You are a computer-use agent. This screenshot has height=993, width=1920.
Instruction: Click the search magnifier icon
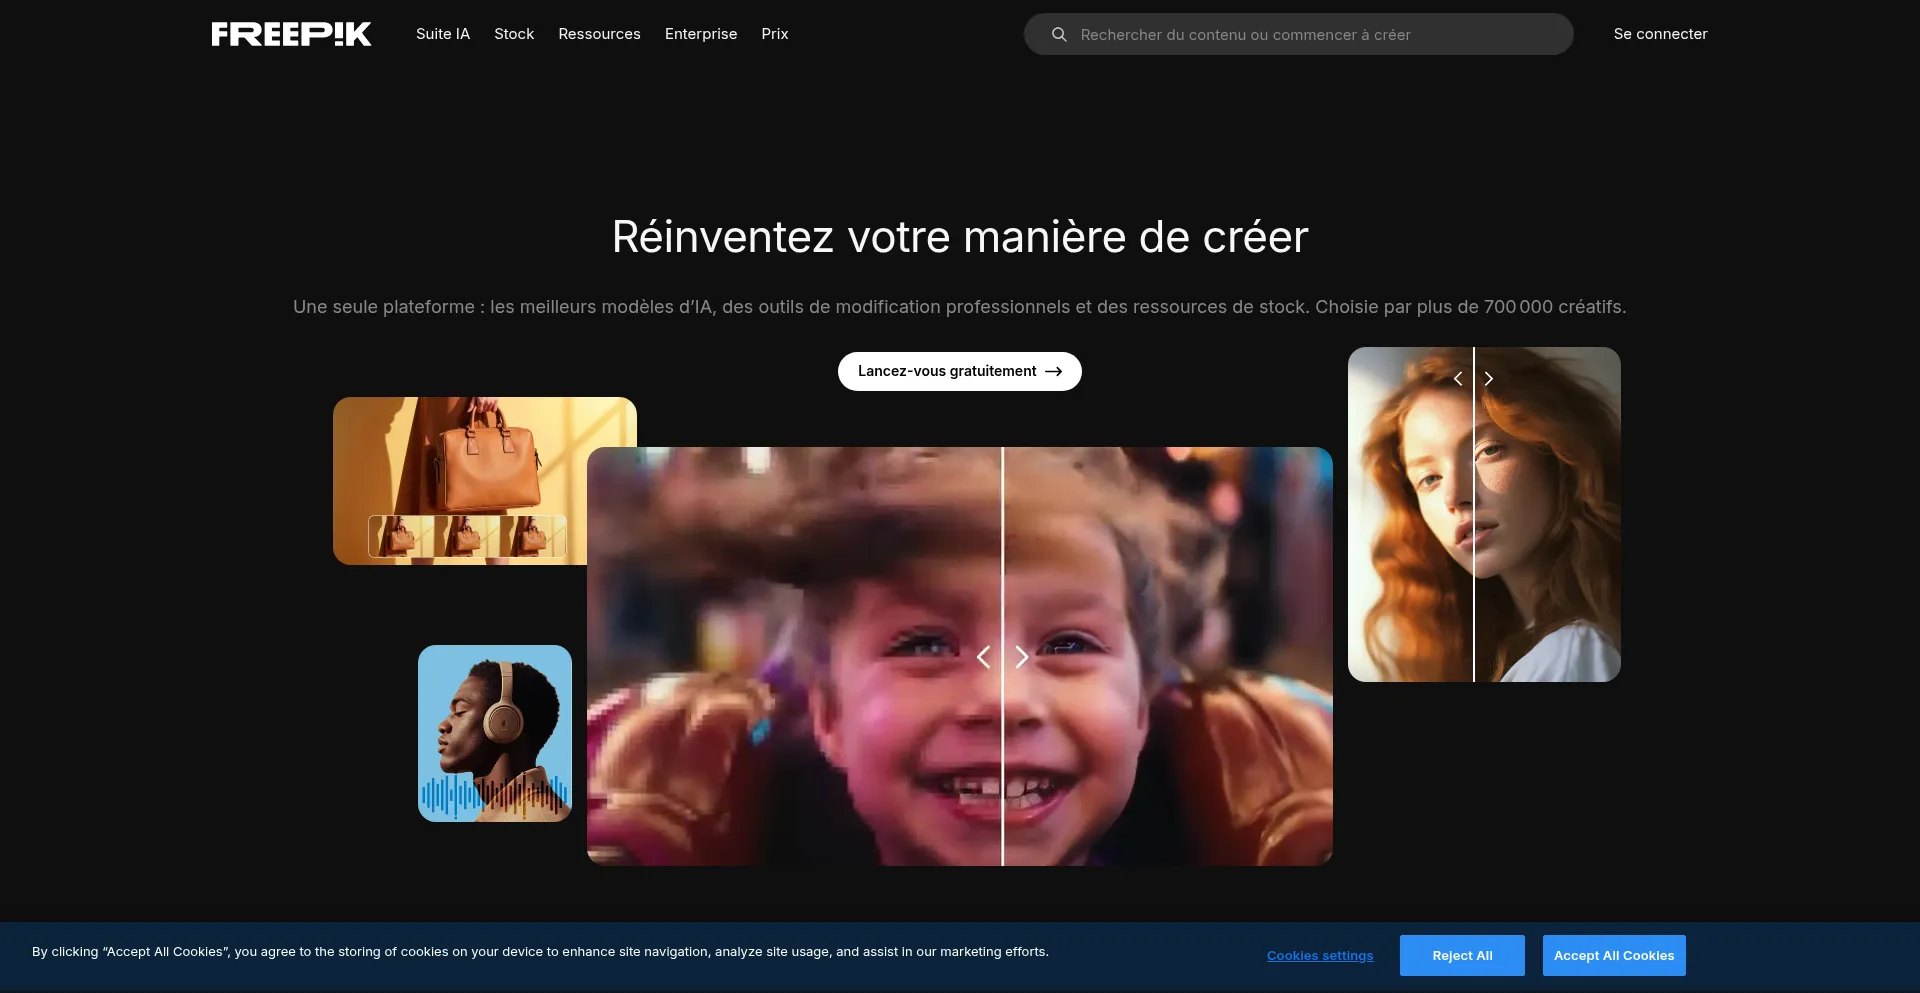click(1059, 35)
